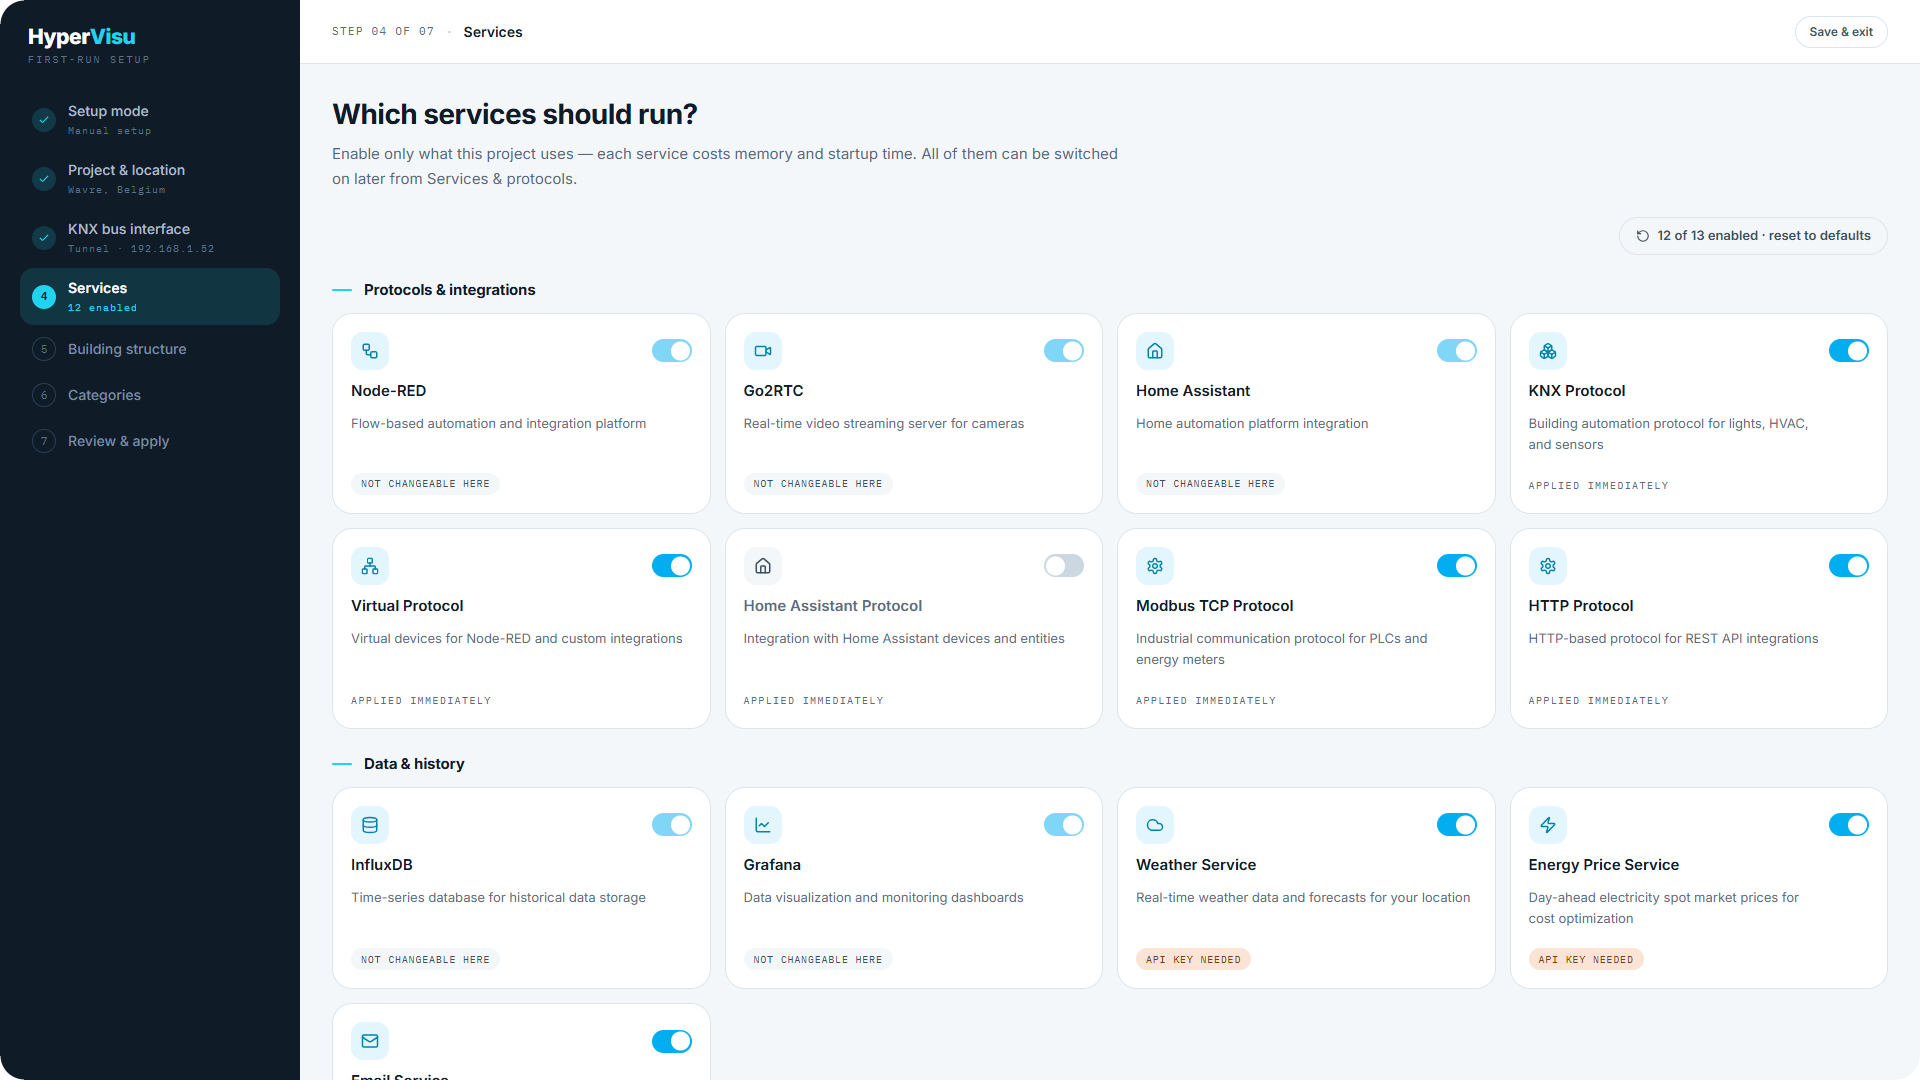The image size is (1920, 1080).
Task: Click the NOT CHANGEABLE HERE badge on Node-RED
Action: click(x=425, y=484)
